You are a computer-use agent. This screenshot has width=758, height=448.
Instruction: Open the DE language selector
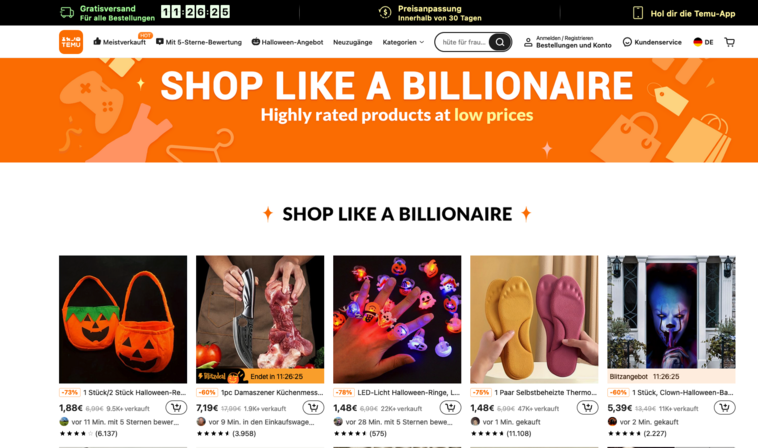click(x=703, y=42)
